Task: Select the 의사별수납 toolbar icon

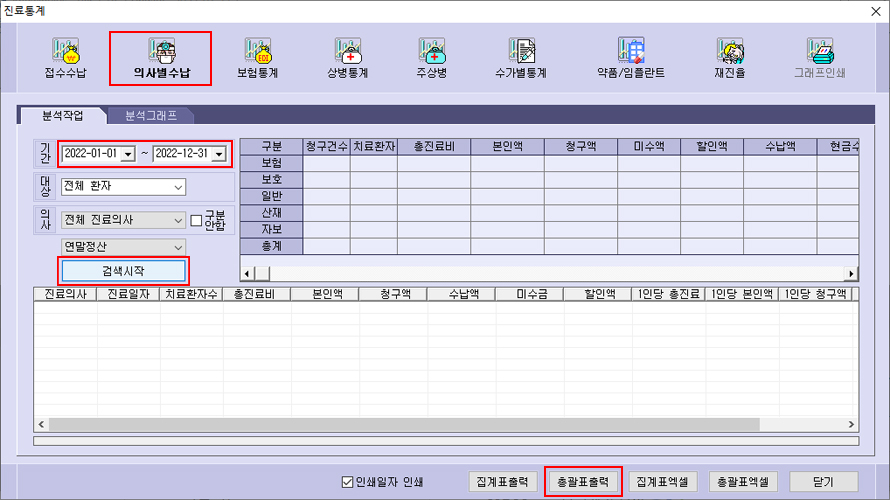Action: pos(161,57)
